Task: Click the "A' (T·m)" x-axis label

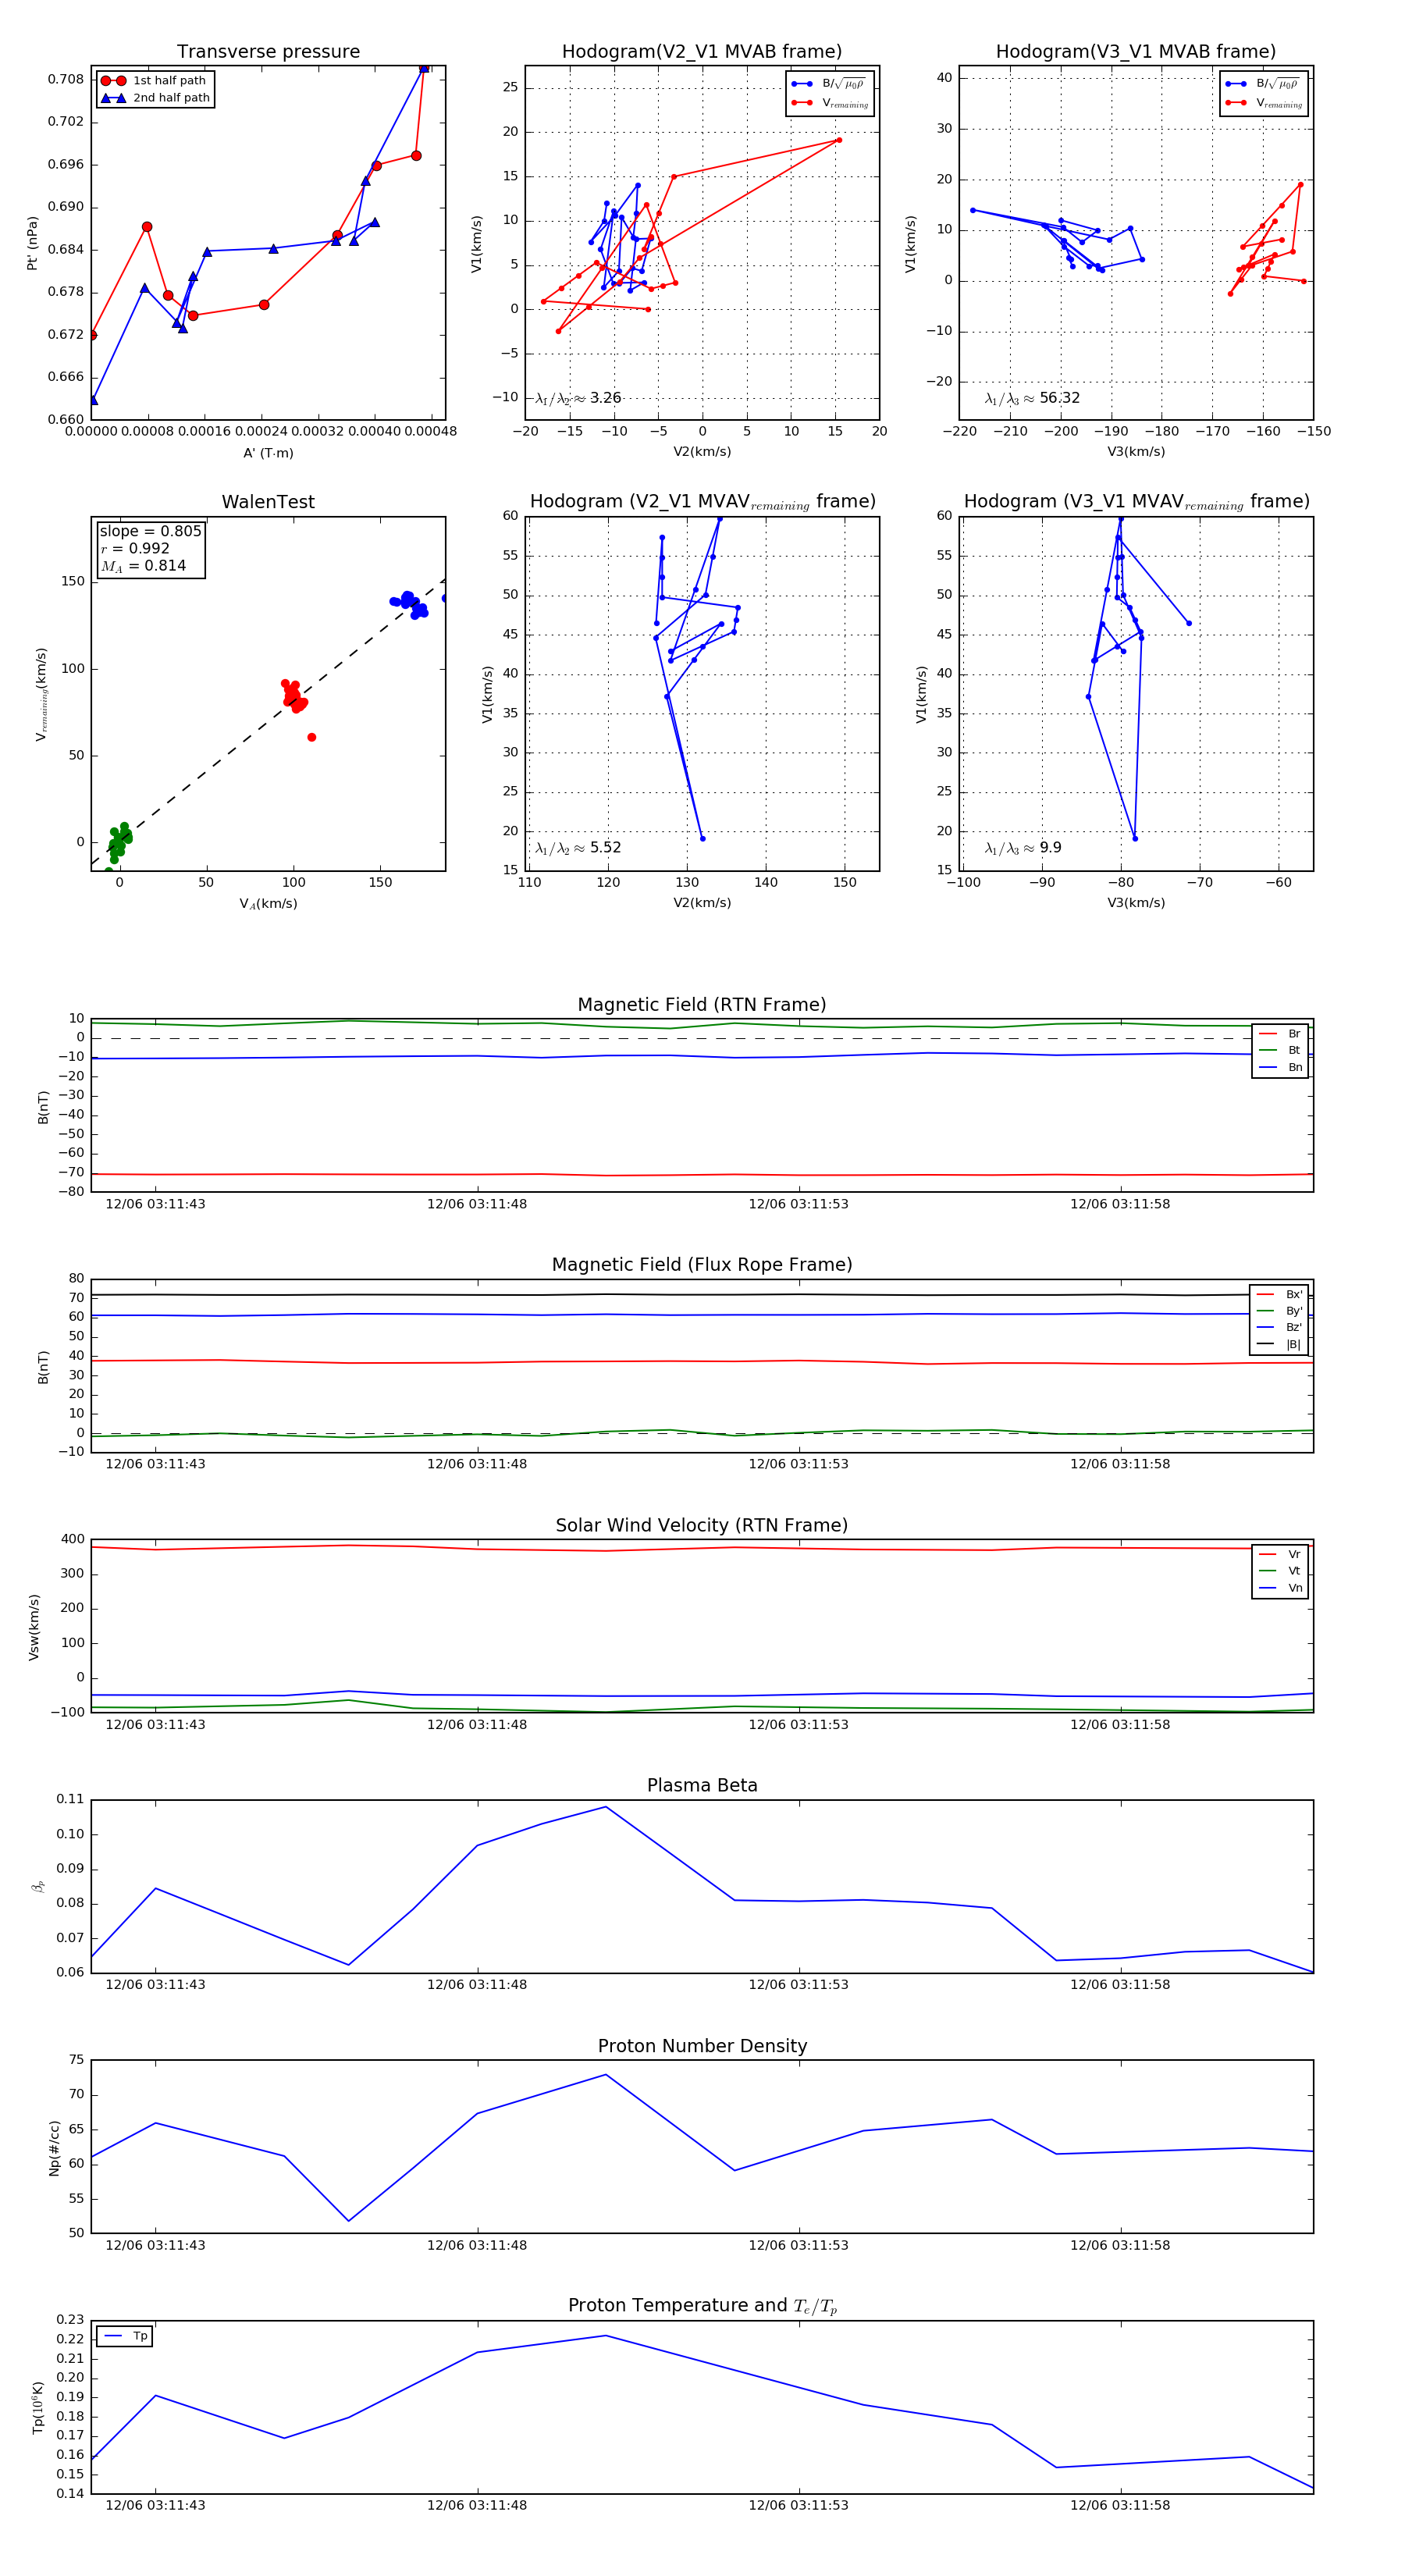Action: point(268,453)
